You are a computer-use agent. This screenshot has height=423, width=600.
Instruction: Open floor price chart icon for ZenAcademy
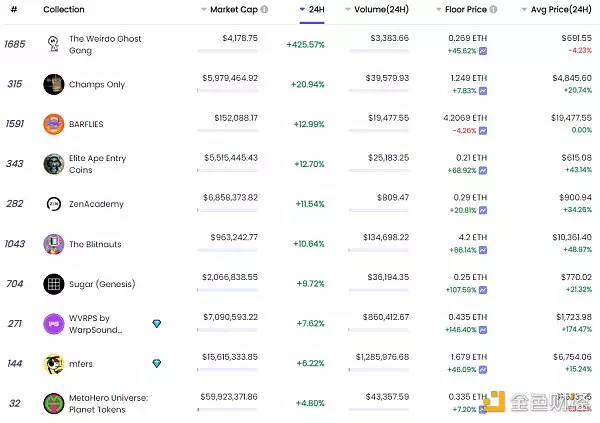[483, 210]
